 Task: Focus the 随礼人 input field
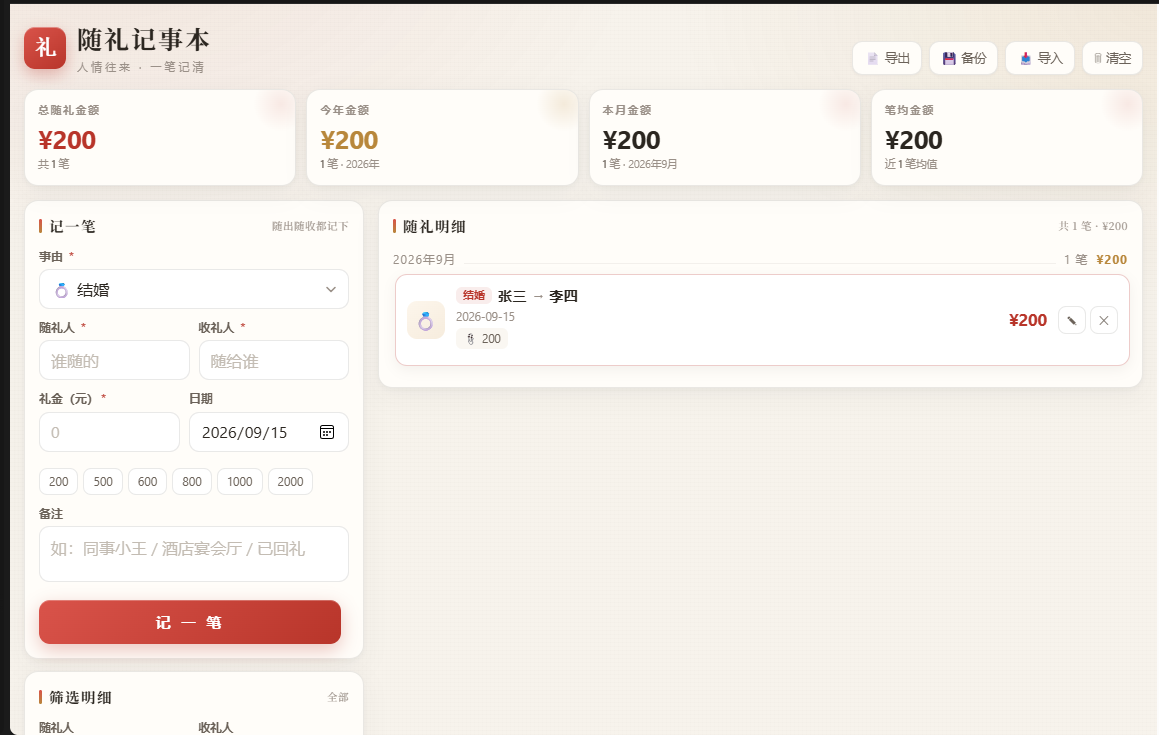pyautogui.click(x=115, y=360)
